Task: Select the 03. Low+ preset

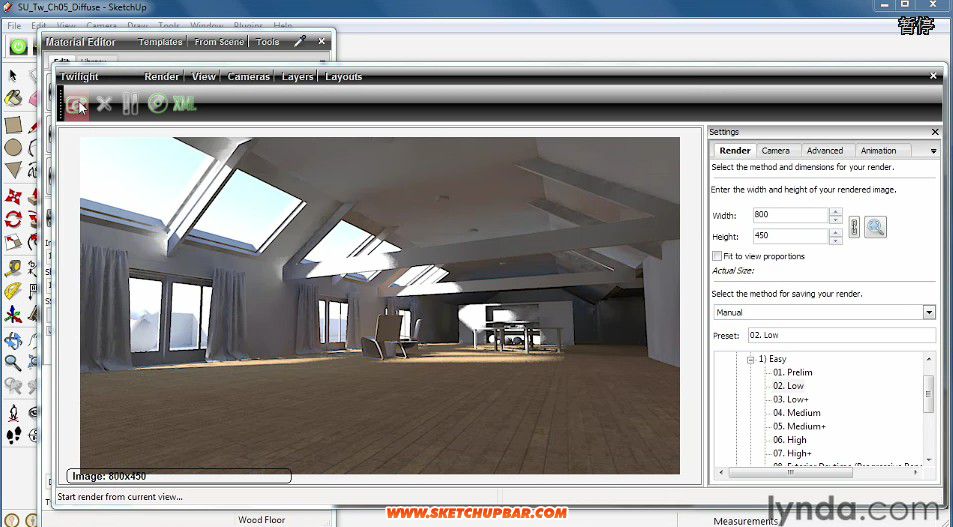Action: (x=791, y=399)
